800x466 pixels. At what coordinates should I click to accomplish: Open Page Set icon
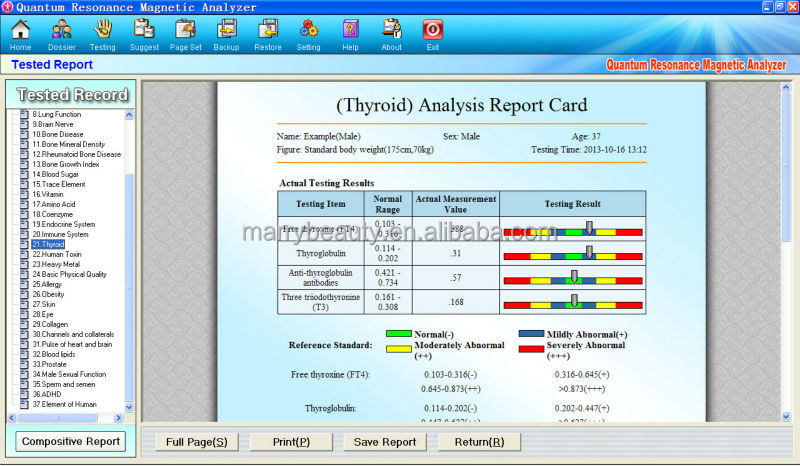pyautogui.click(x=186, y=35)
